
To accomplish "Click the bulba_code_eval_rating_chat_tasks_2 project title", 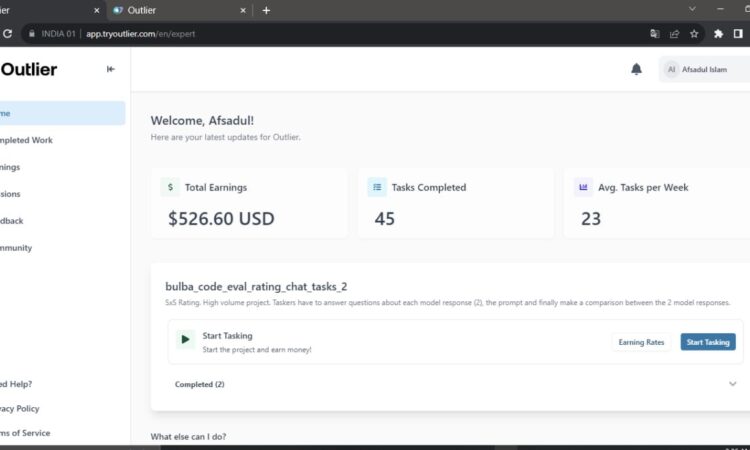I will [256, 286].
